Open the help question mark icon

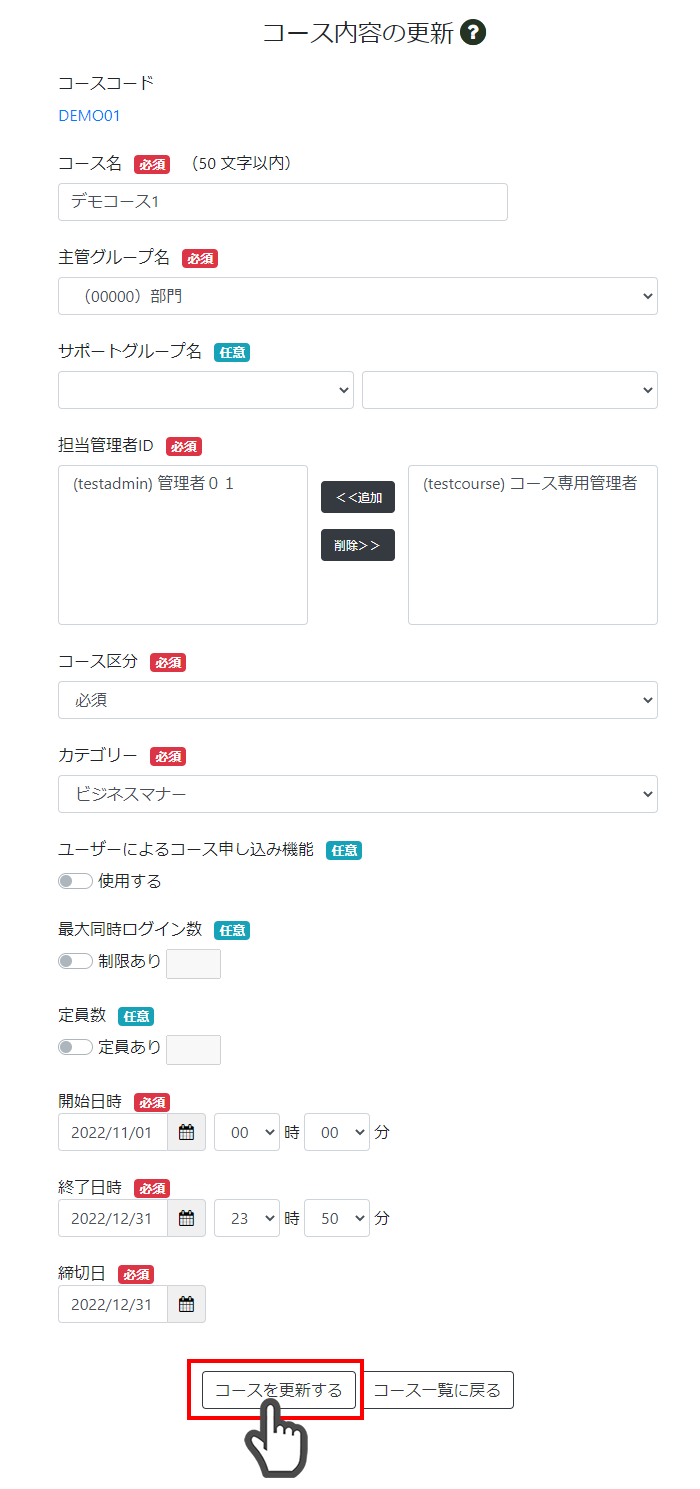tap(473, 33)
